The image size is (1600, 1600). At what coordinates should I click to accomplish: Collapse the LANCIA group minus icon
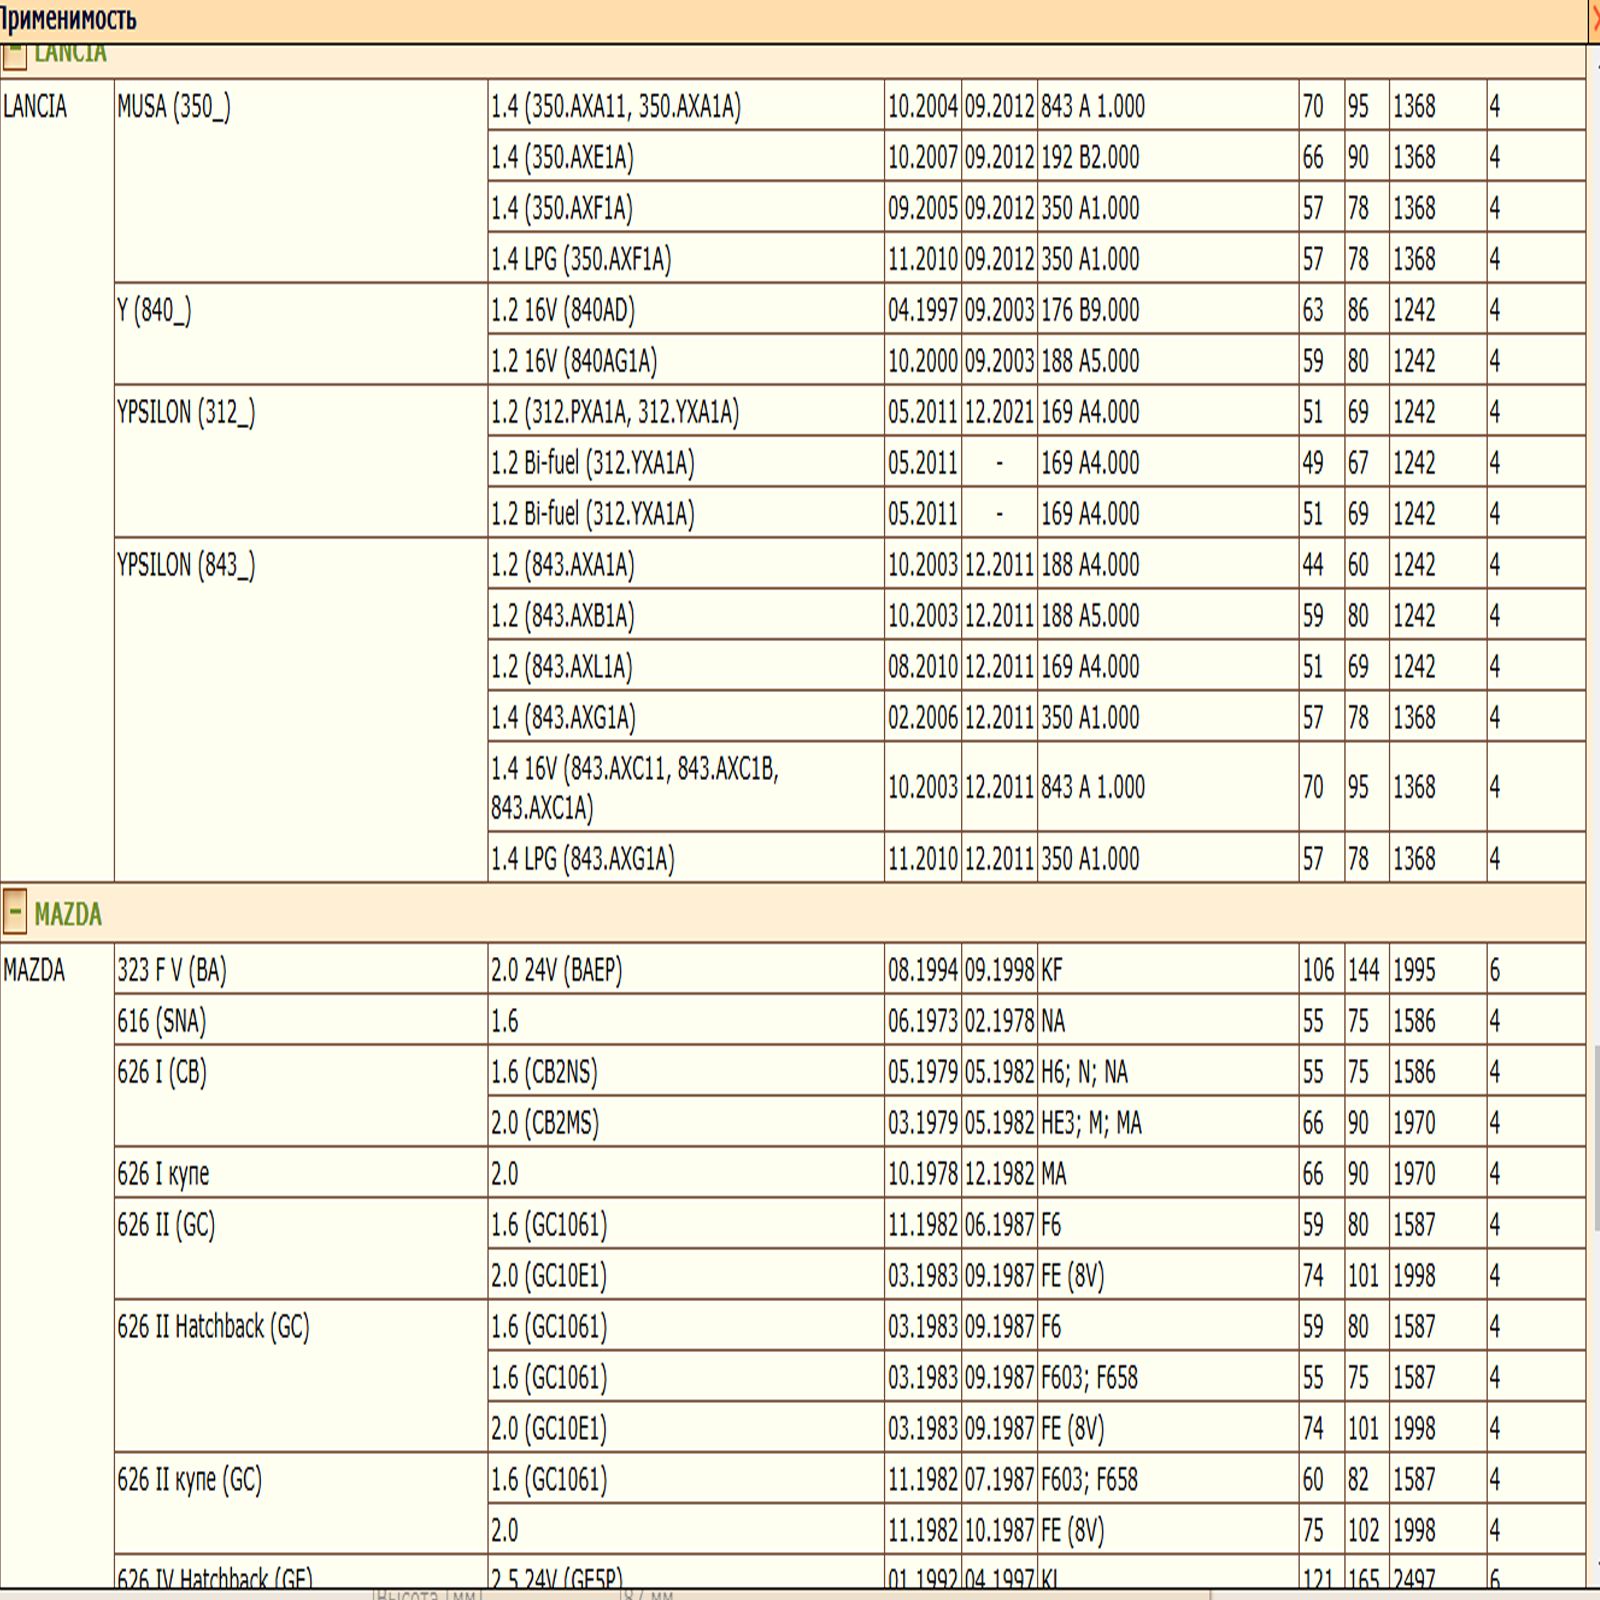click(14, 57)
